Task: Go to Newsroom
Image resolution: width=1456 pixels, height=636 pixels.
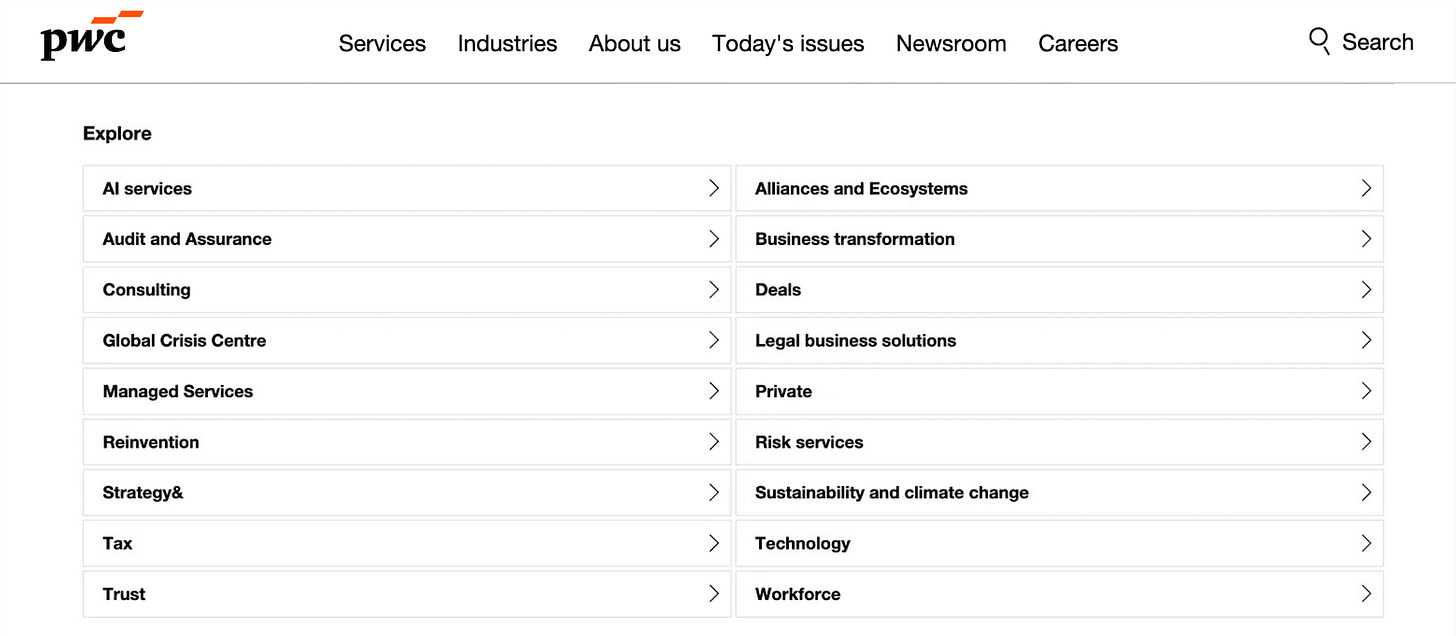Action: [x=951, y=43]
